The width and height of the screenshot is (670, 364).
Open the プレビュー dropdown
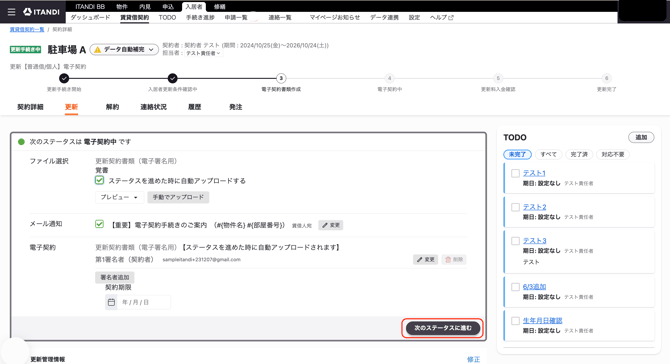tap(119, 197)
